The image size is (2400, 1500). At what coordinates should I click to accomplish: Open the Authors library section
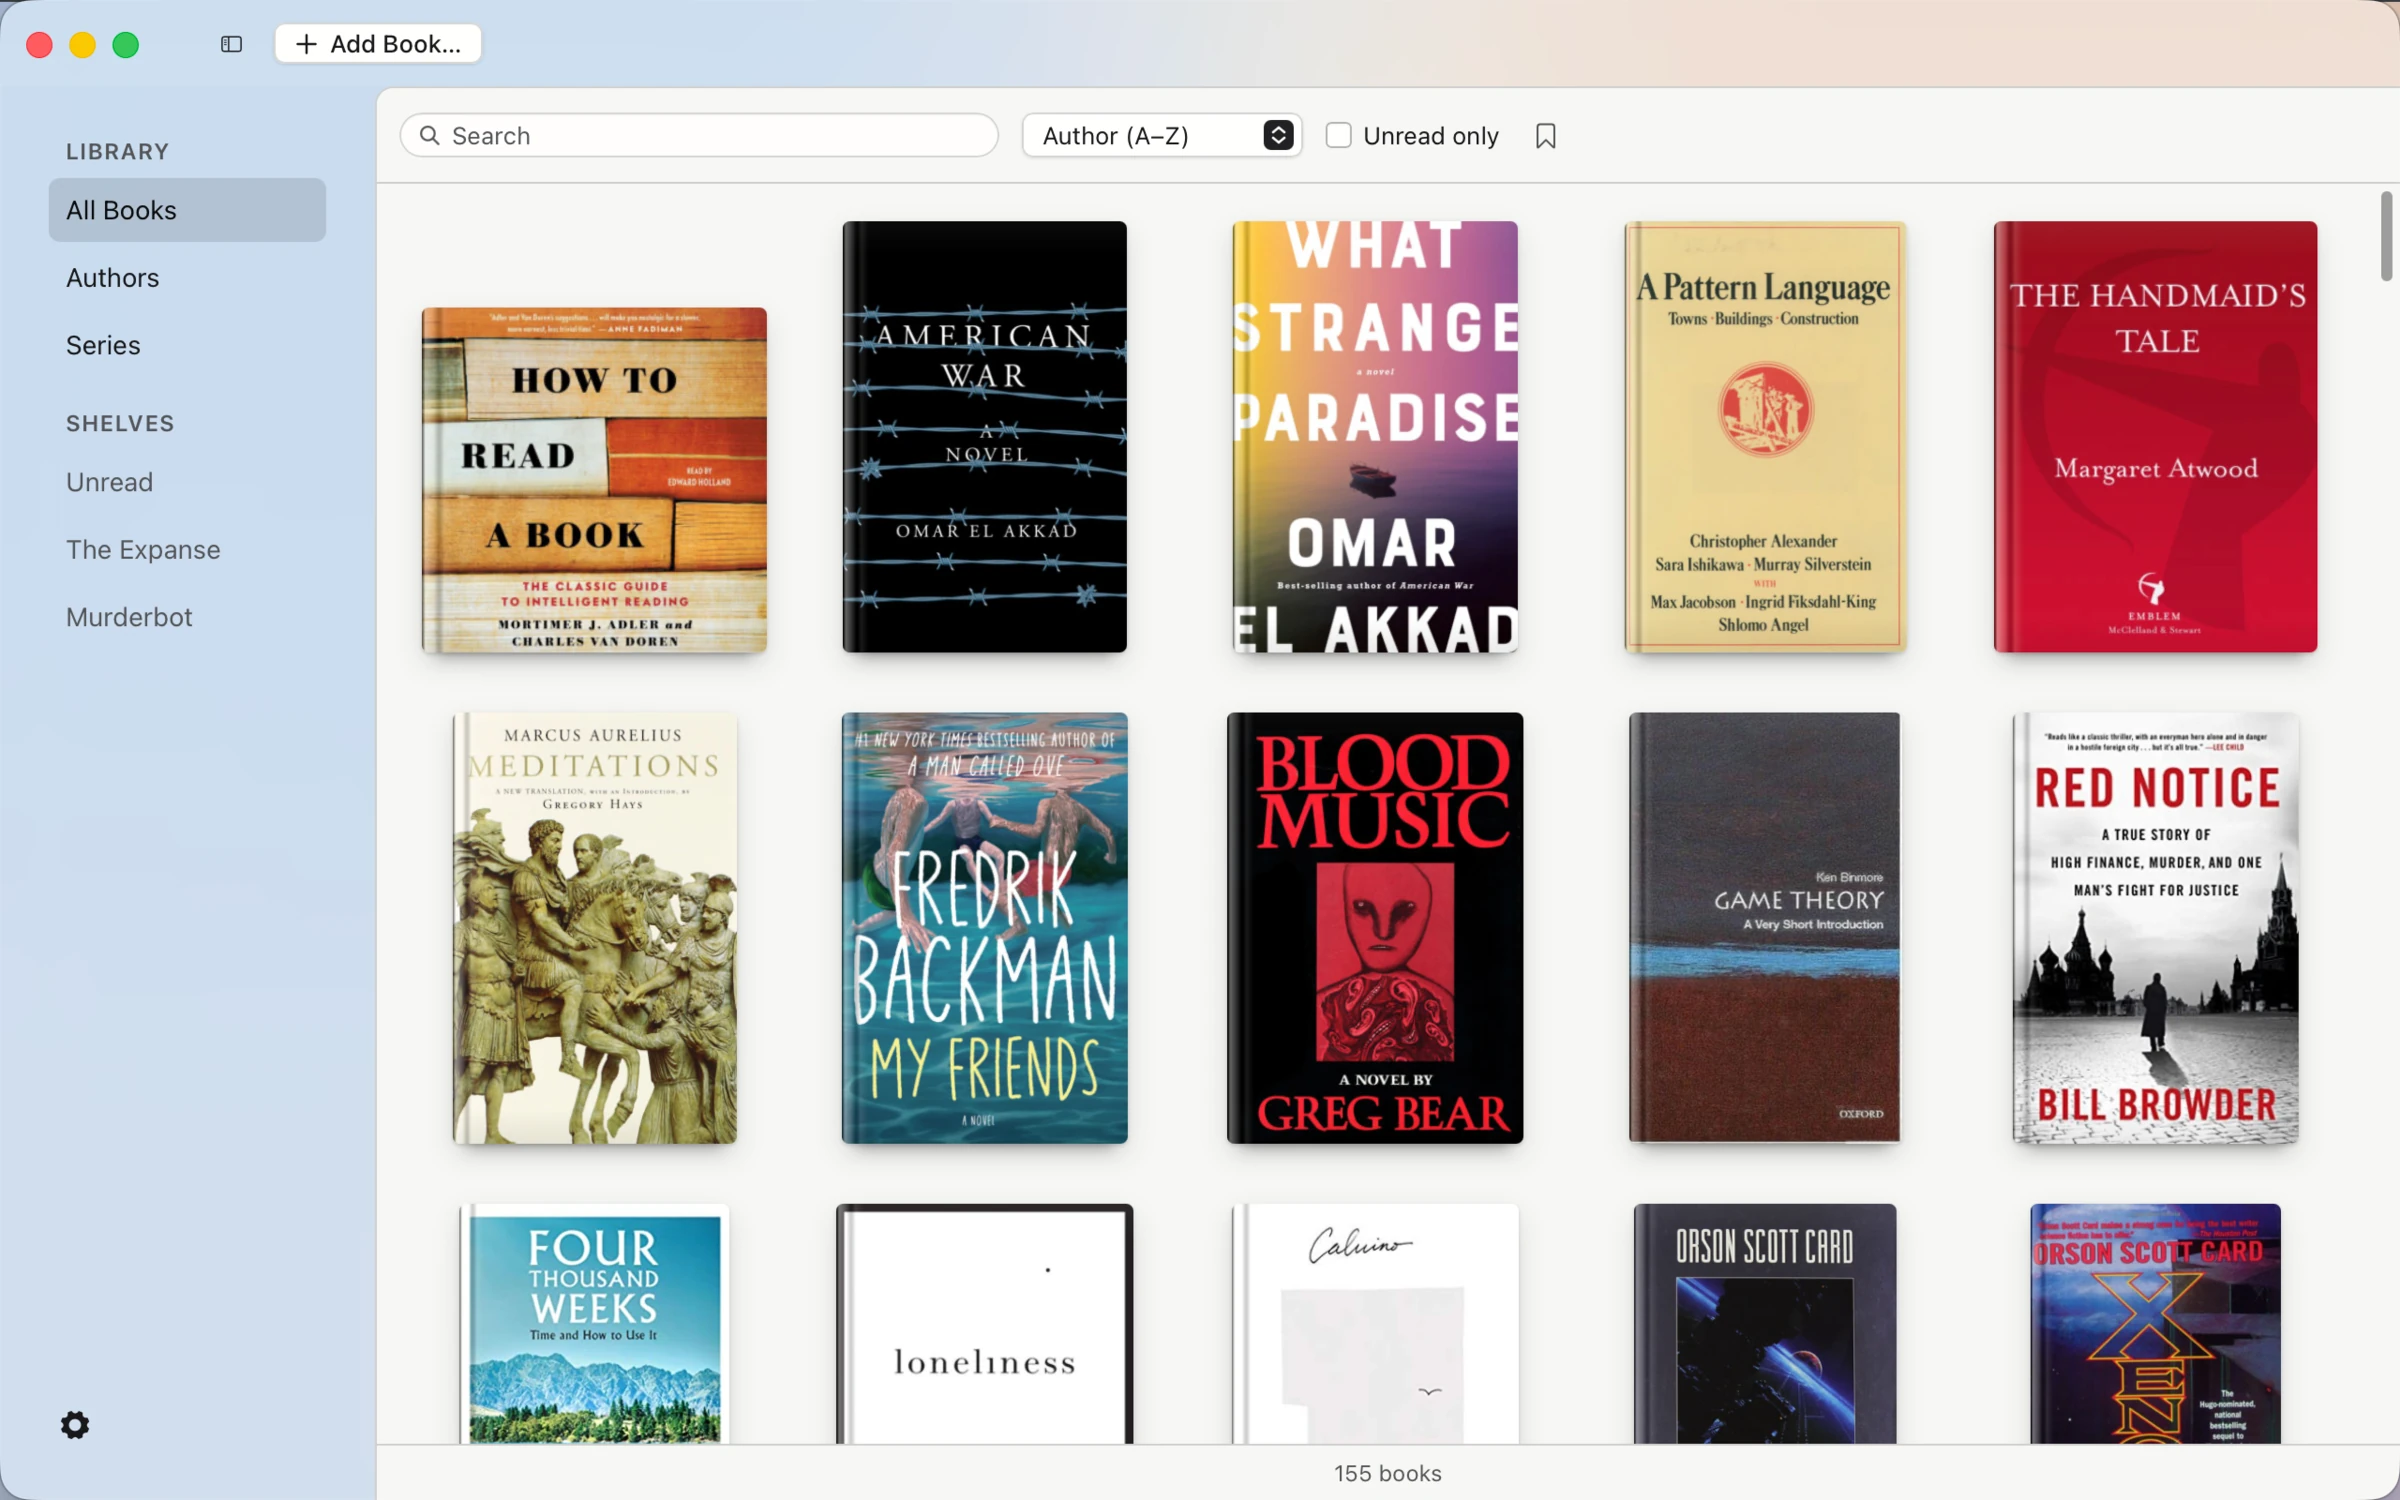coord(112,278)
